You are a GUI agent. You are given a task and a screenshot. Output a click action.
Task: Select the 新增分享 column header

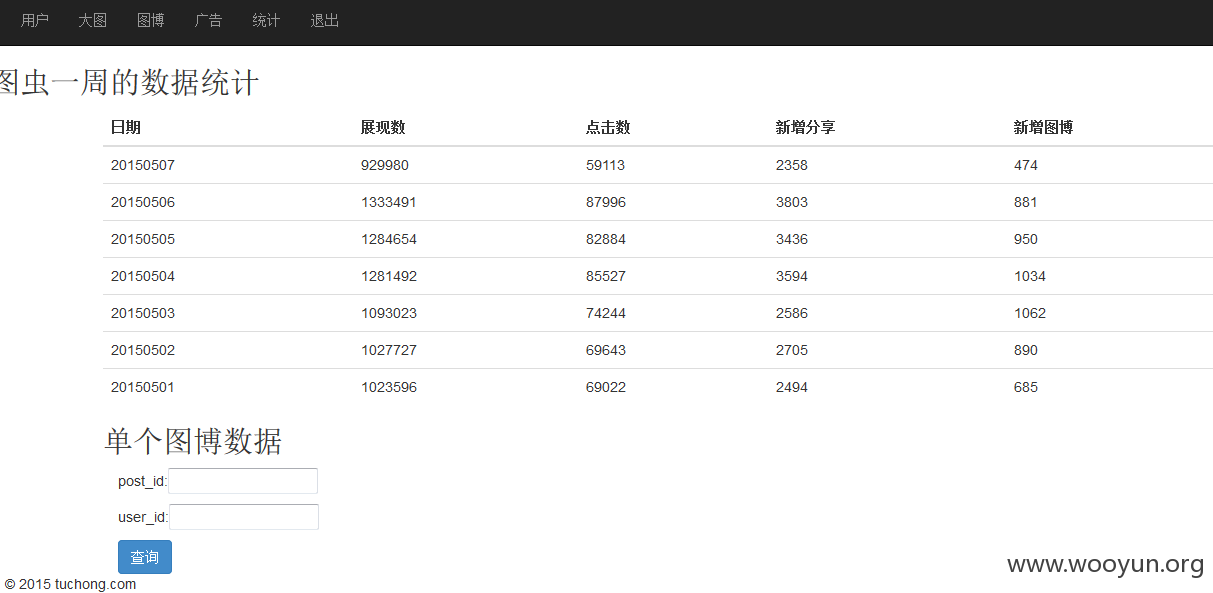[806, 127]
